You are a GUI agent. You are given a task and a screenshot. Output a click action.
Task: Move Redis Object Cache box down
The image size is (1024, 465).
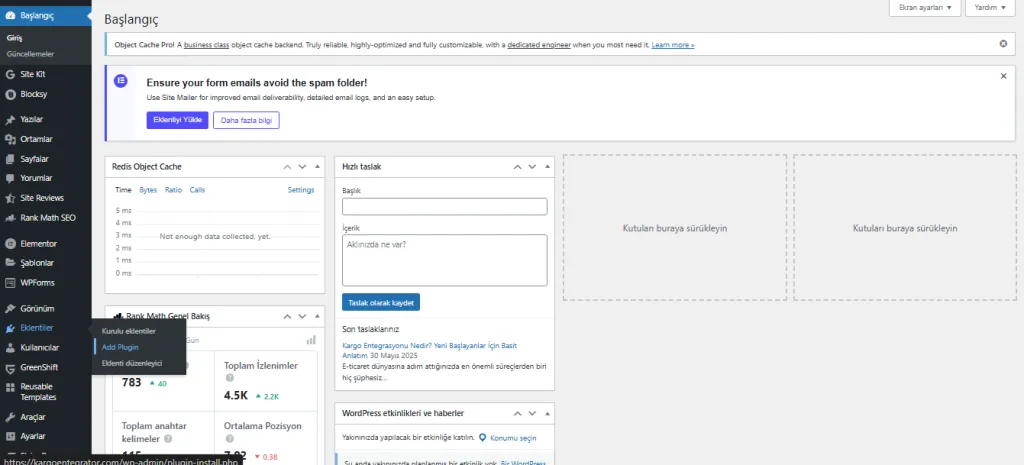tap(302, 167)
